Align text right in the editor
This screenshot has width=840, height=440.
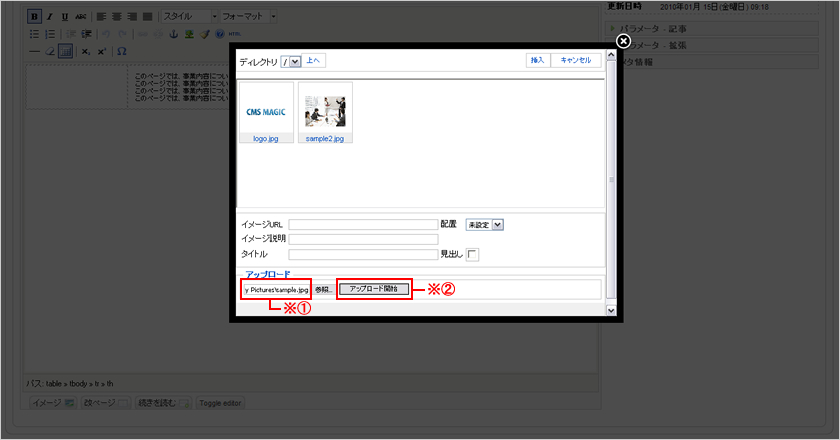coord(132,17)
